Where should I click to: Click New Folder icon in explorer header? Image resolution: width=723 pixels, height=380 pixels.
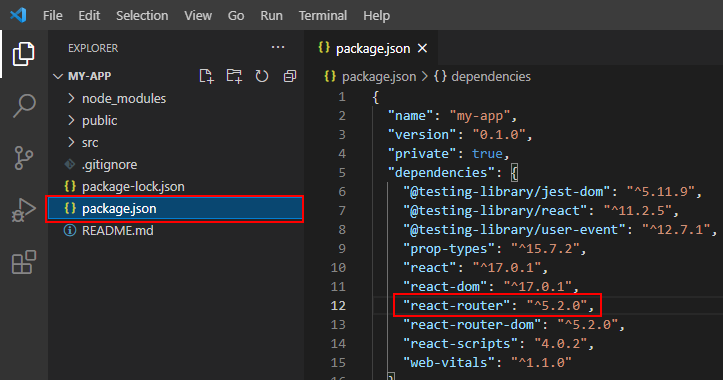[x=234, y=76]
